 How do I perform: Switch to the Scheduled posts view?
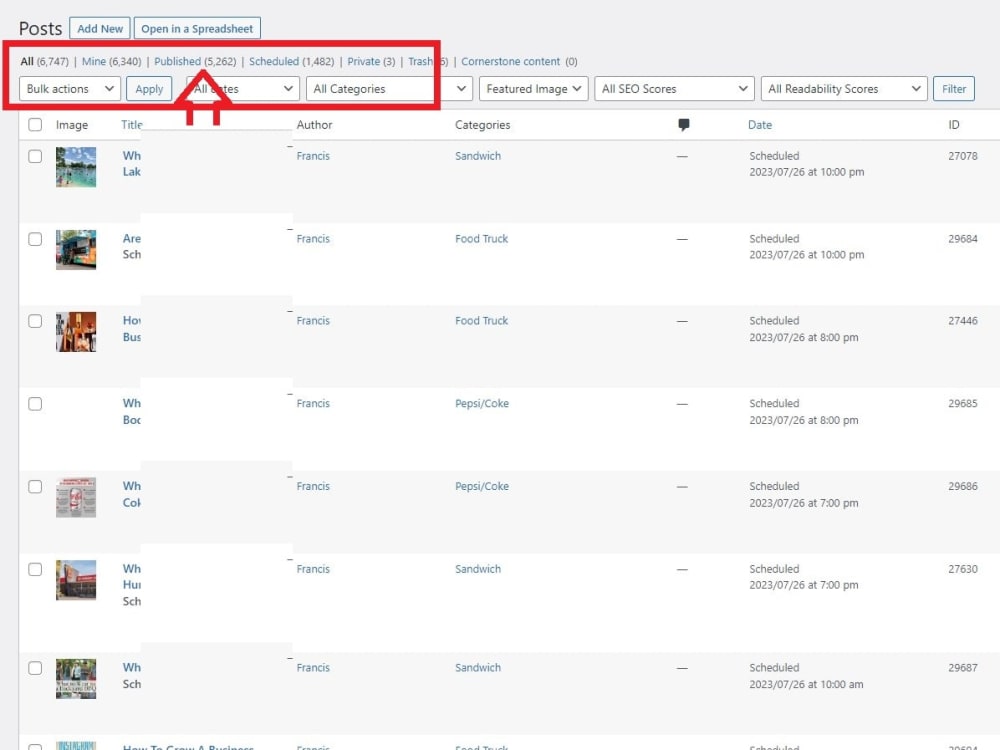274,61
